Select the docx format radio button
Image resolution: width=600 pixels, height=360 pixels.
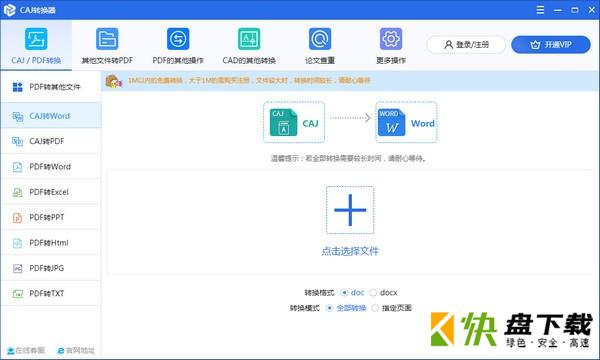[x=373, y=293]
